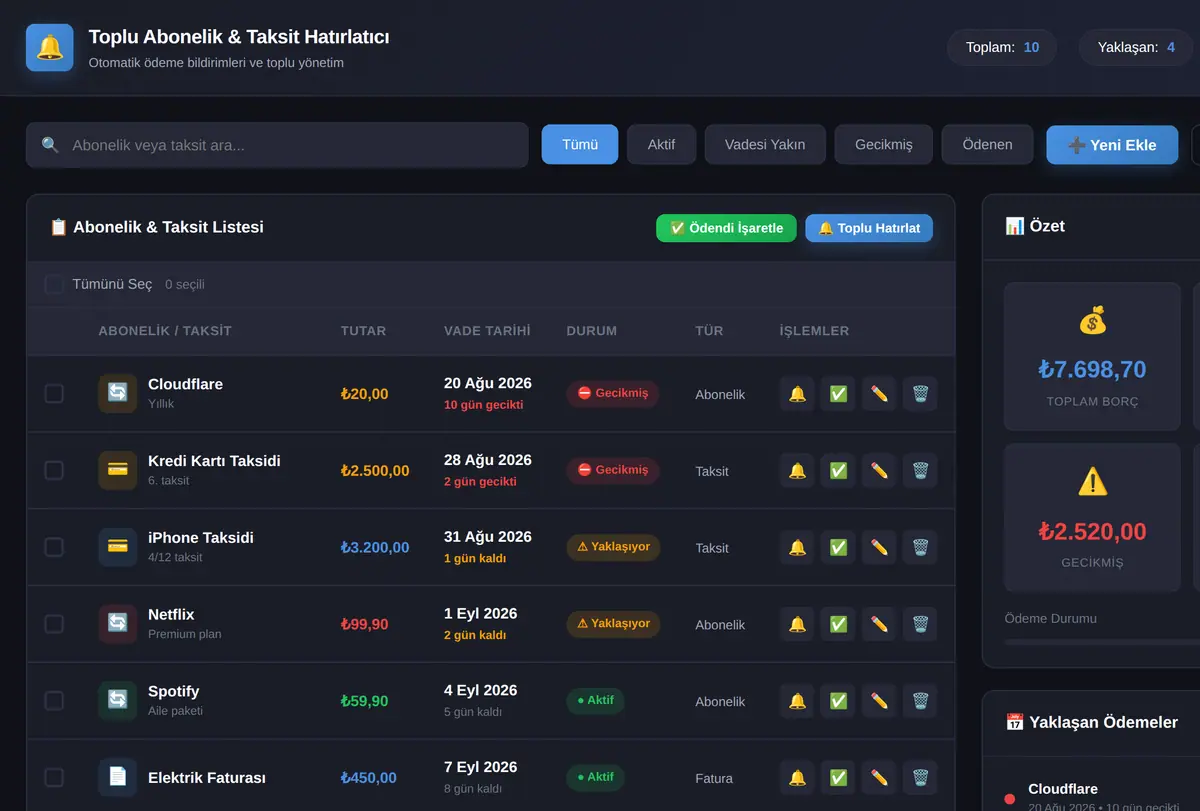Show Gecikmiş overdue items

tap(884, 144)
